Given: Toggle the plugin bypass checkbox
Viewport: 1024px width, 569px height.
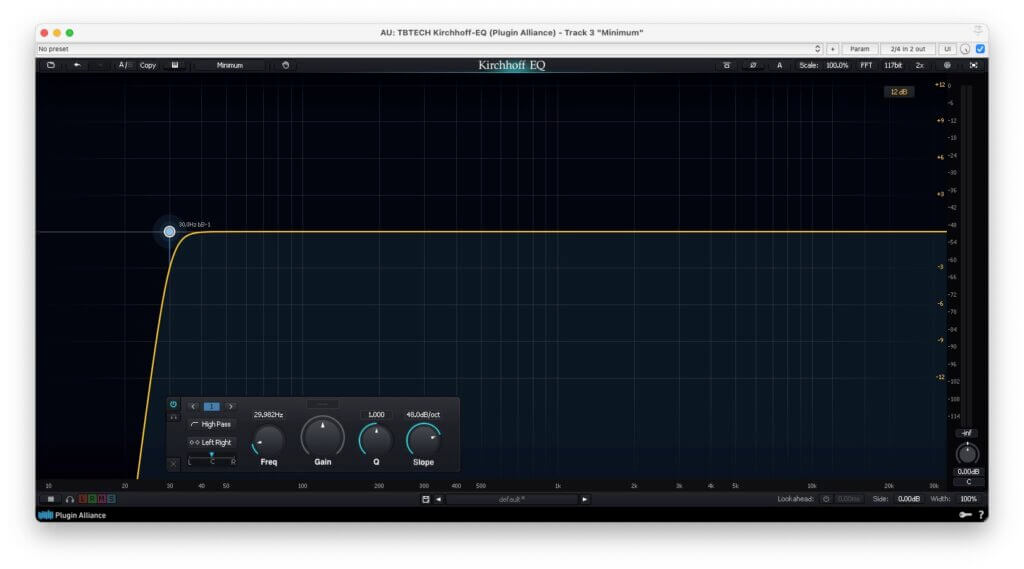Looking at the screenshot, I should click(x=980, y=48).
